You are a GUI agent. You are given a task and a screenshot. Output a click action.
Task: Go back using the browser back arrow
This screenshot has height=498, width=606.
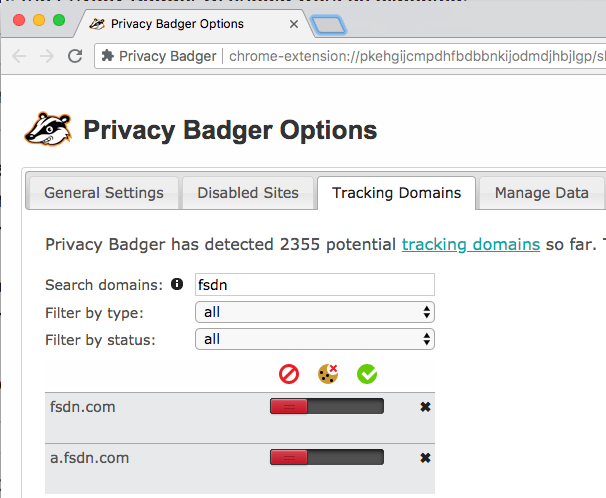(x=19, y=56)
